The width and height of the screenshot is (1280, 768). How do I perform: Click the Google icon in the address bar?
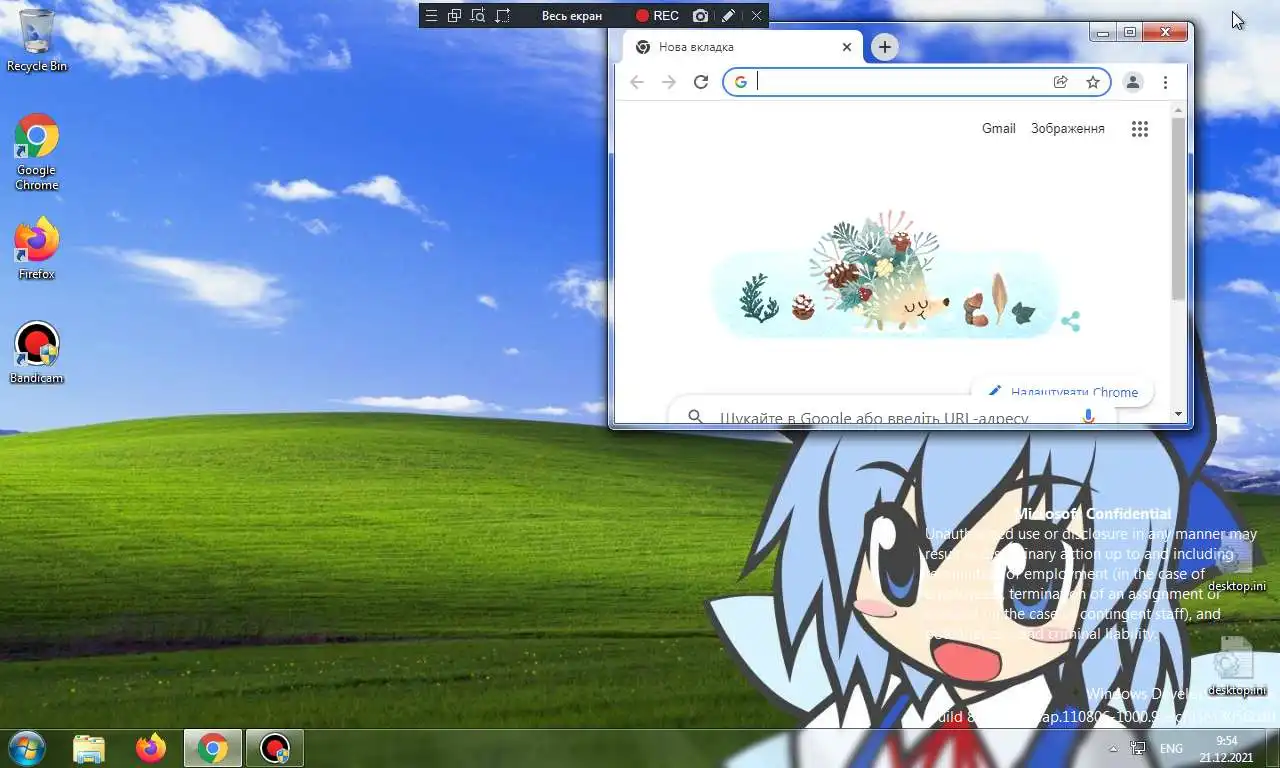click(x=741, y=82)
